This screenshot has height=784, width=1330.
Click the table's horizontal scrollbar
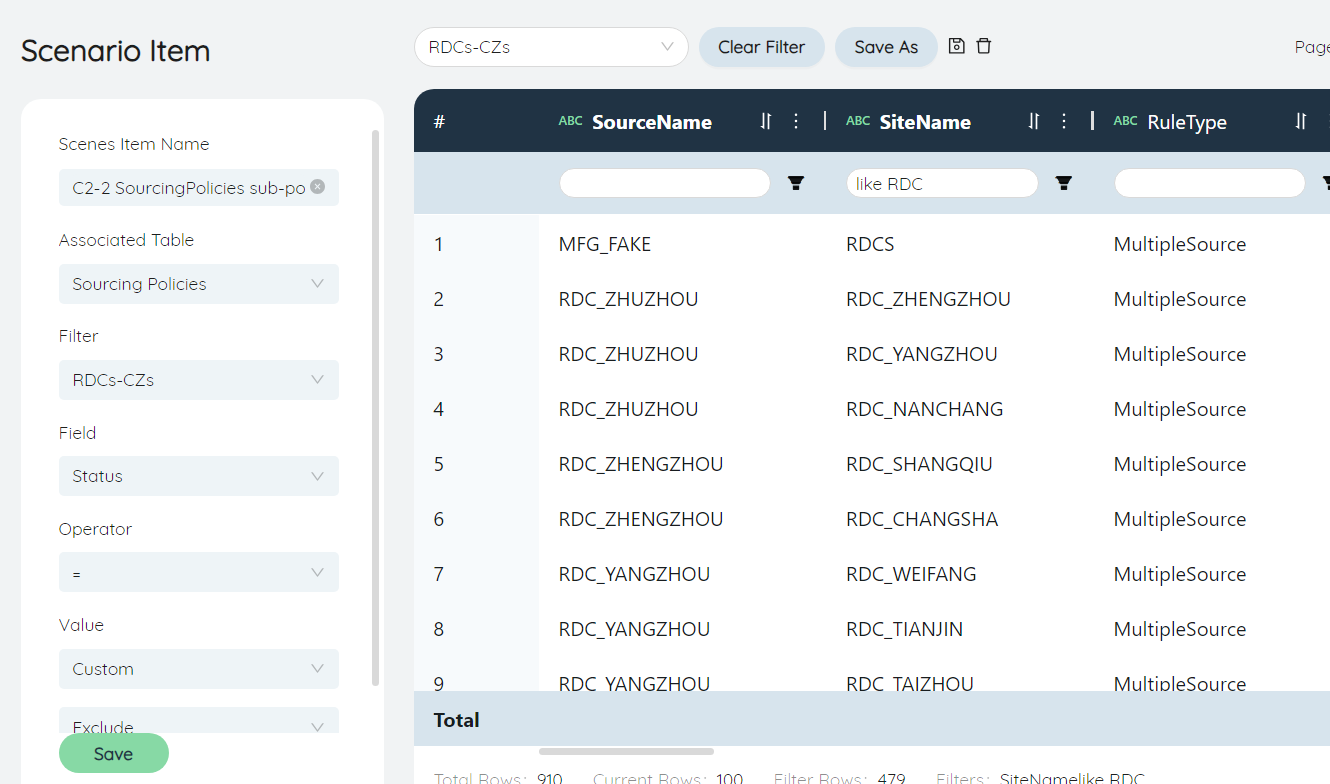coord(626,751)
